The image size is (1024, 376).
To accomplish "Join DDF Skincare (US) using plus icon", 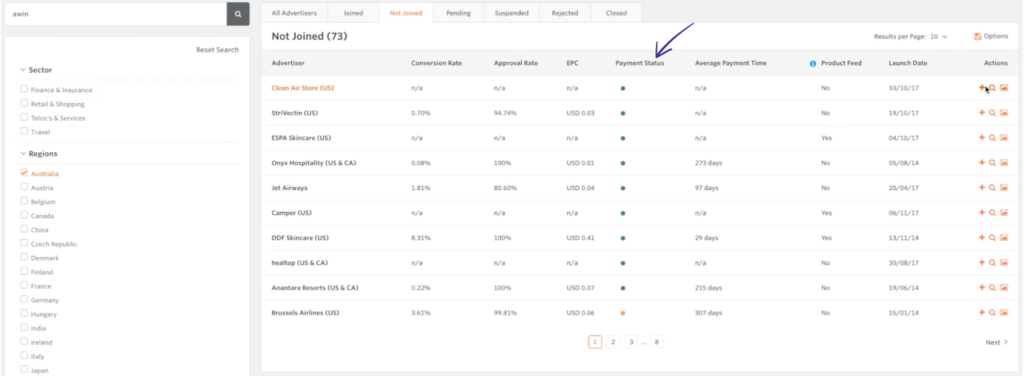I will tap(982, 238).
